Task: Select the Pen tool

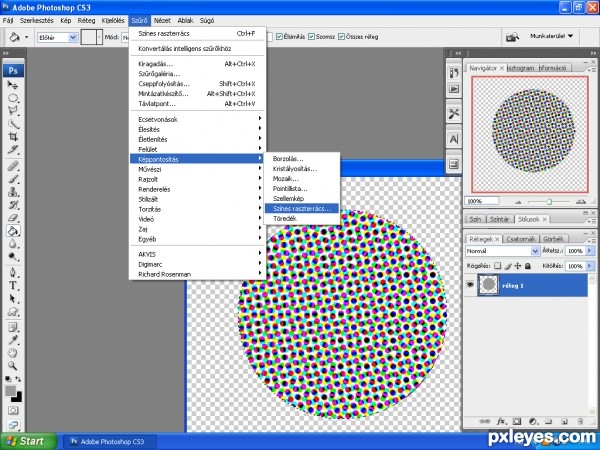Action: 13,272
